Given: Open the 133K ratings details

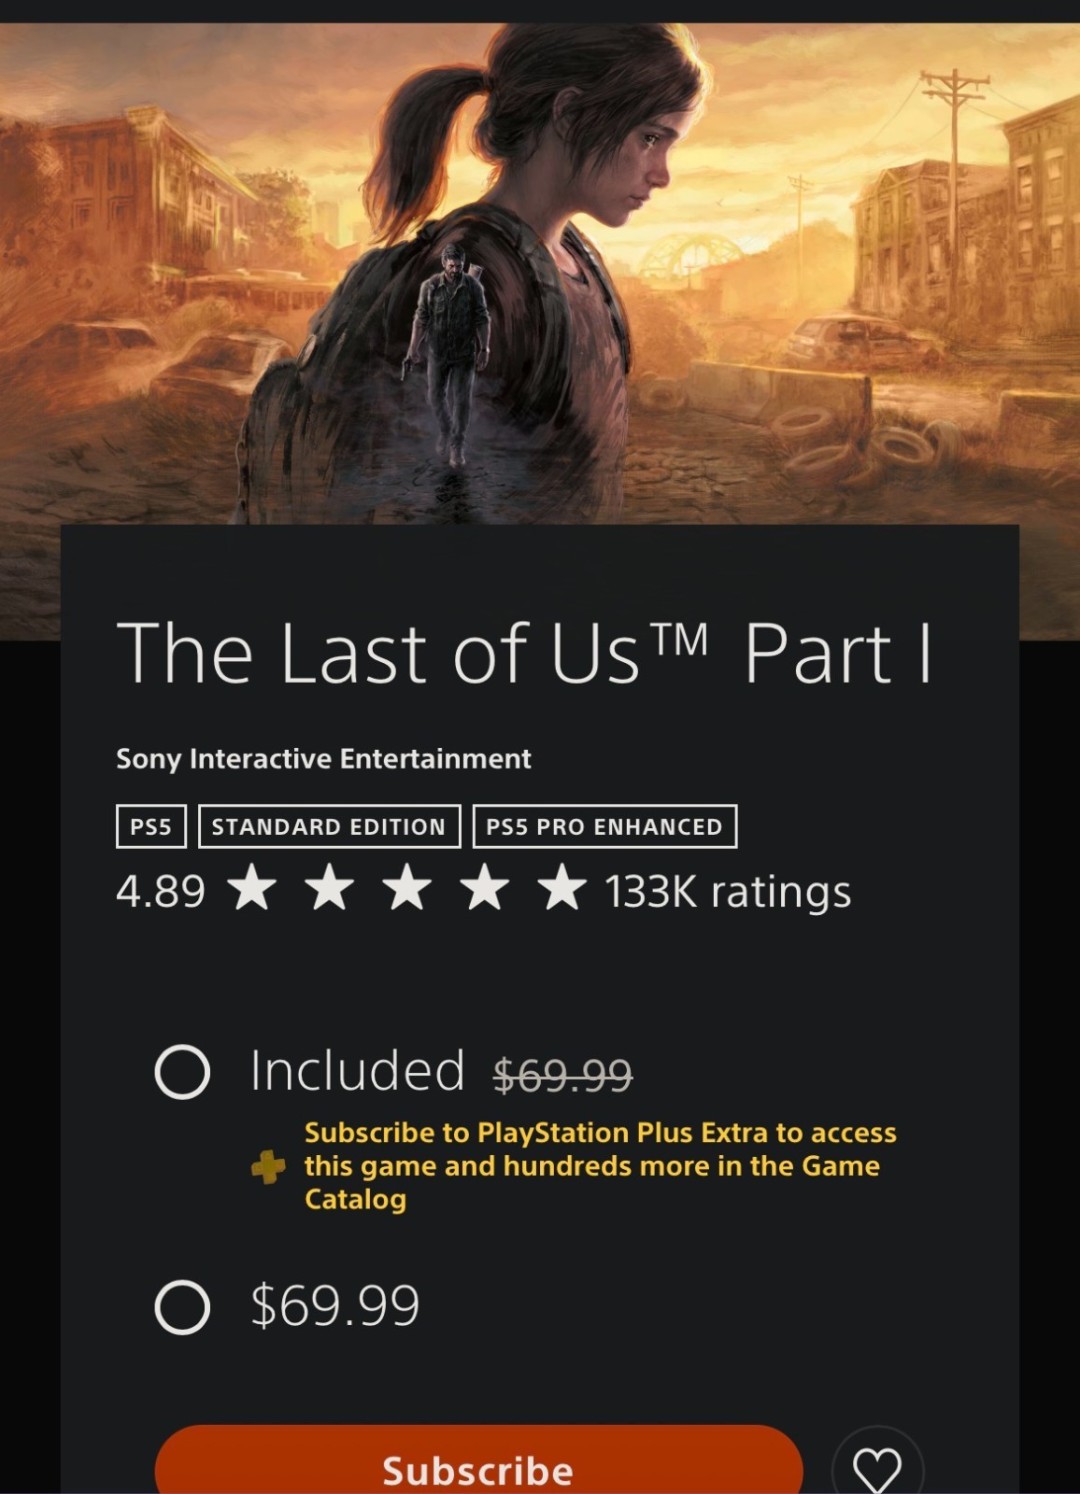Looking at the screenshot, I should [728, 890].
